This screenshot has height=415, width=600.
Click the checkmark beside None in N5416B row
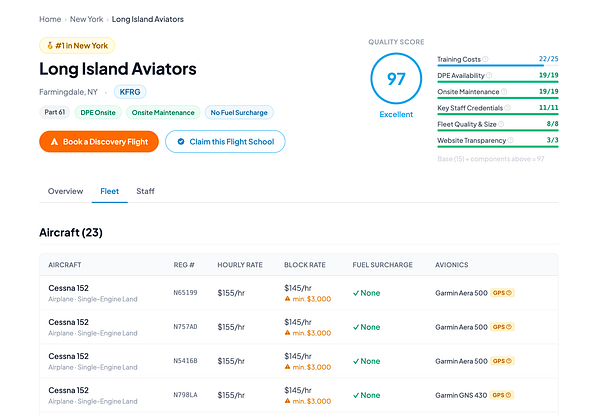pyautogui.click(x=356, y=361)
